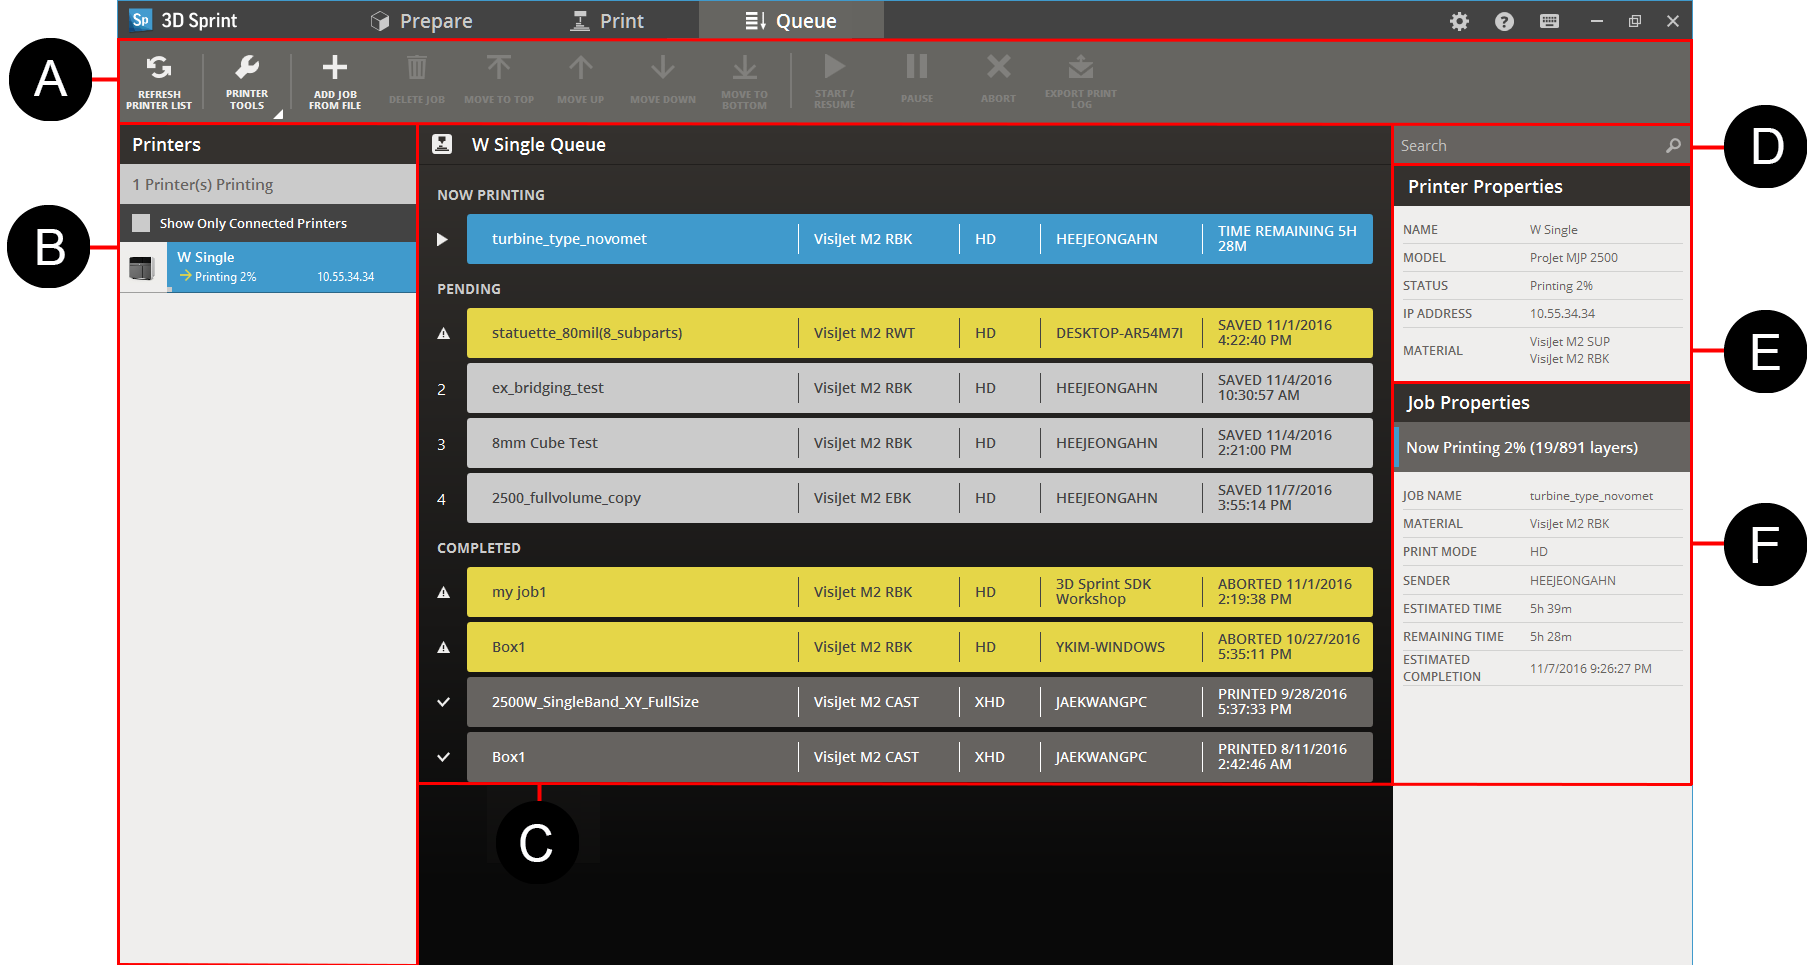
Task: Click the Refresh Printer List icon
Action: pos(159,68)
